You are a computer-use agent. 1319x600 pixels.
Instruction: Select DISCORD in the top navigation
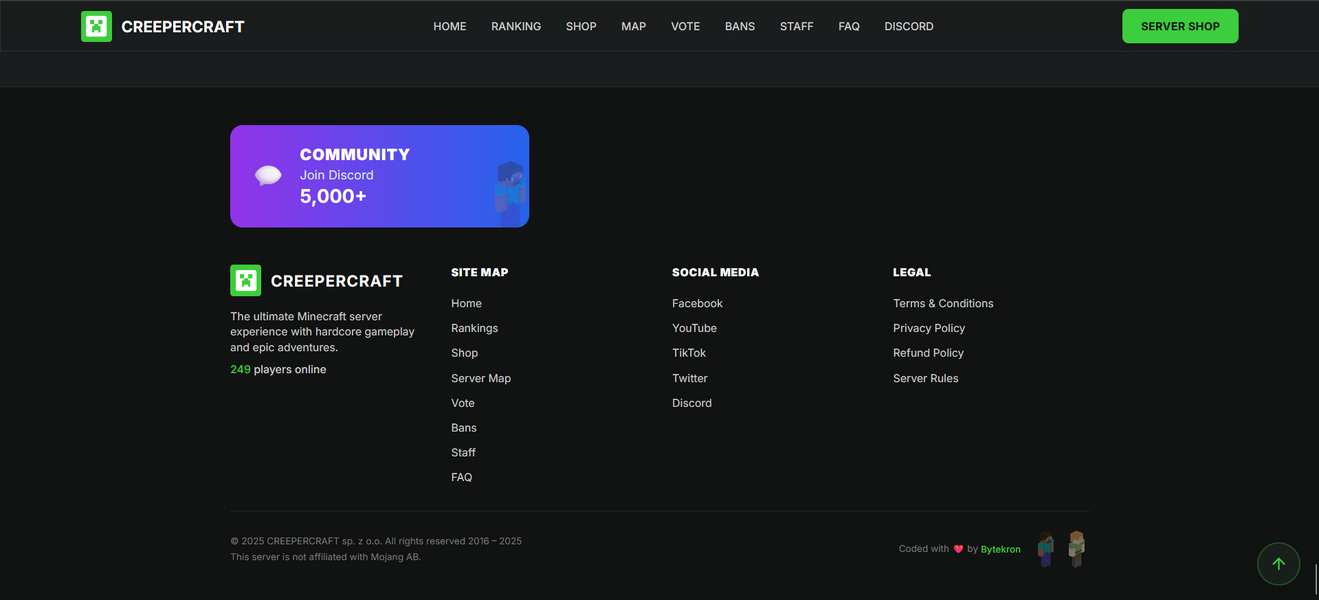909,26
